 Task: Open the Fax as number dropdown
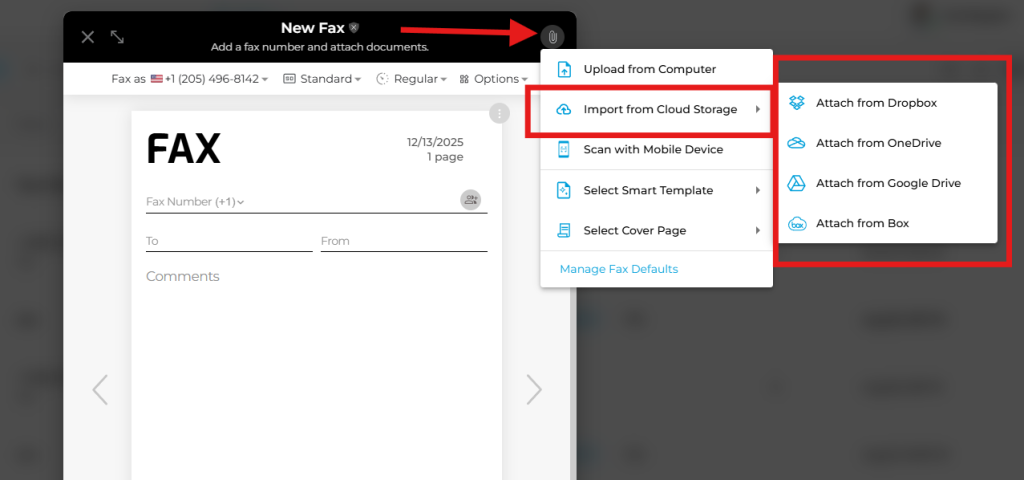190,79
